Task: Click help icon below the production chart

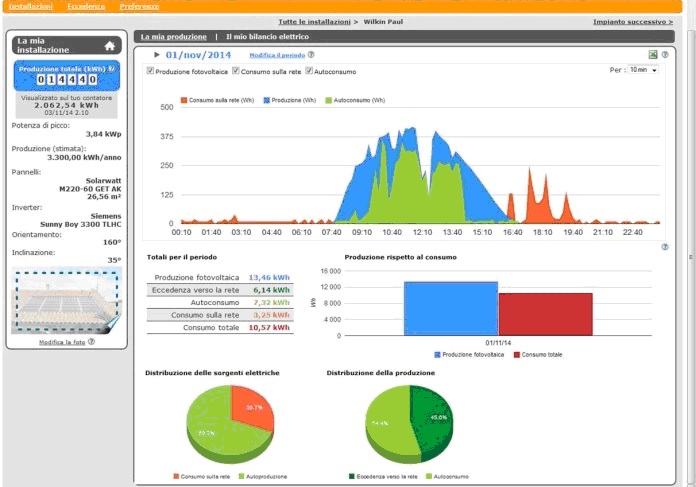Action: (664, 247)
